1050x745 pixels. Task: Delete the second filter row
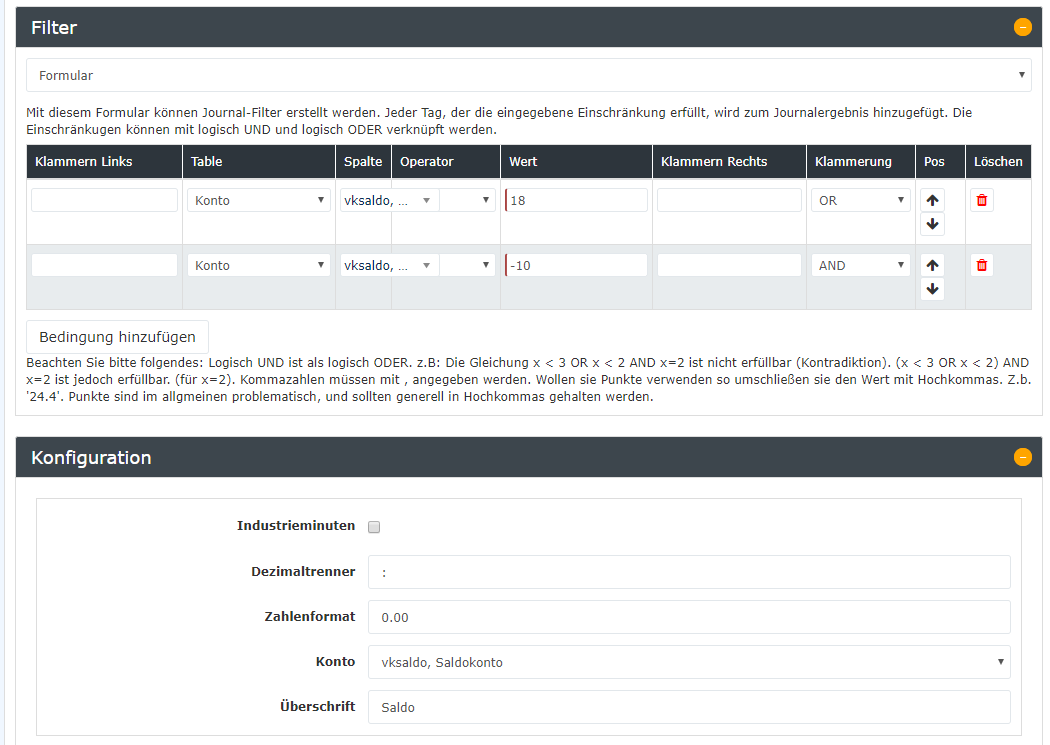tap(982, 265)
